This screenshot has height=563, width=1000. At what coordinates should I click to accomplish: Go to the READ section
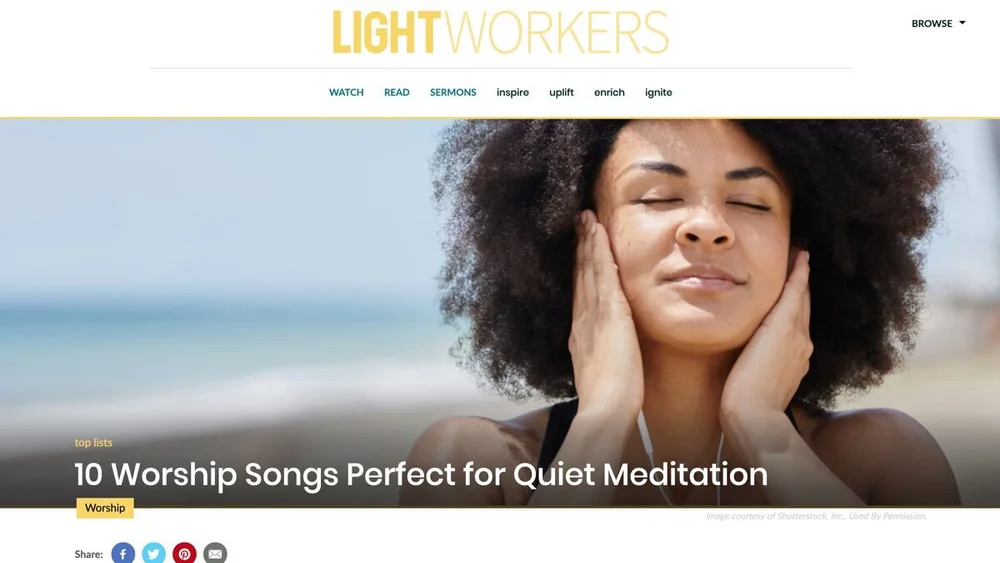[397, 92]
